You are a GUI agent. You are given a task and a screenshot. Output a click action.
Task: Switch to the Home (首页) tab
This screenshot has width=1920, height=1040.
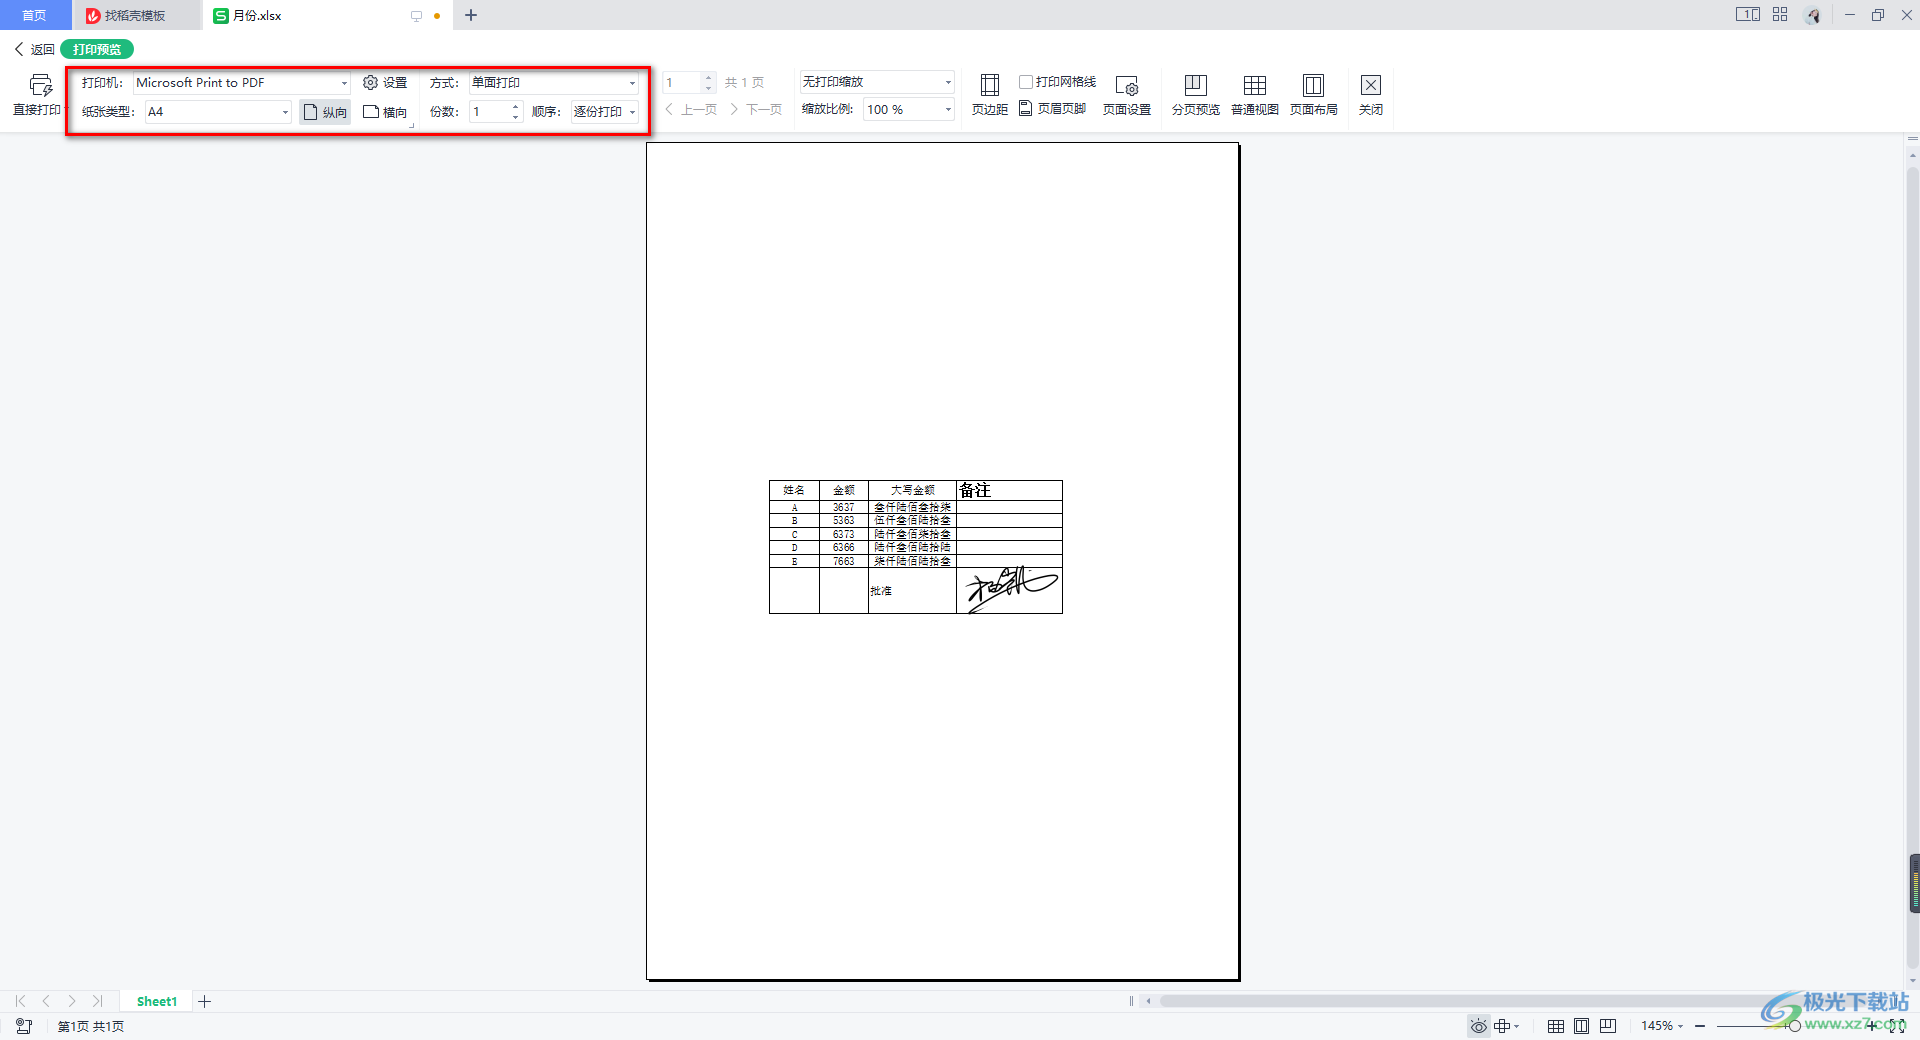(x=35, y=15)
